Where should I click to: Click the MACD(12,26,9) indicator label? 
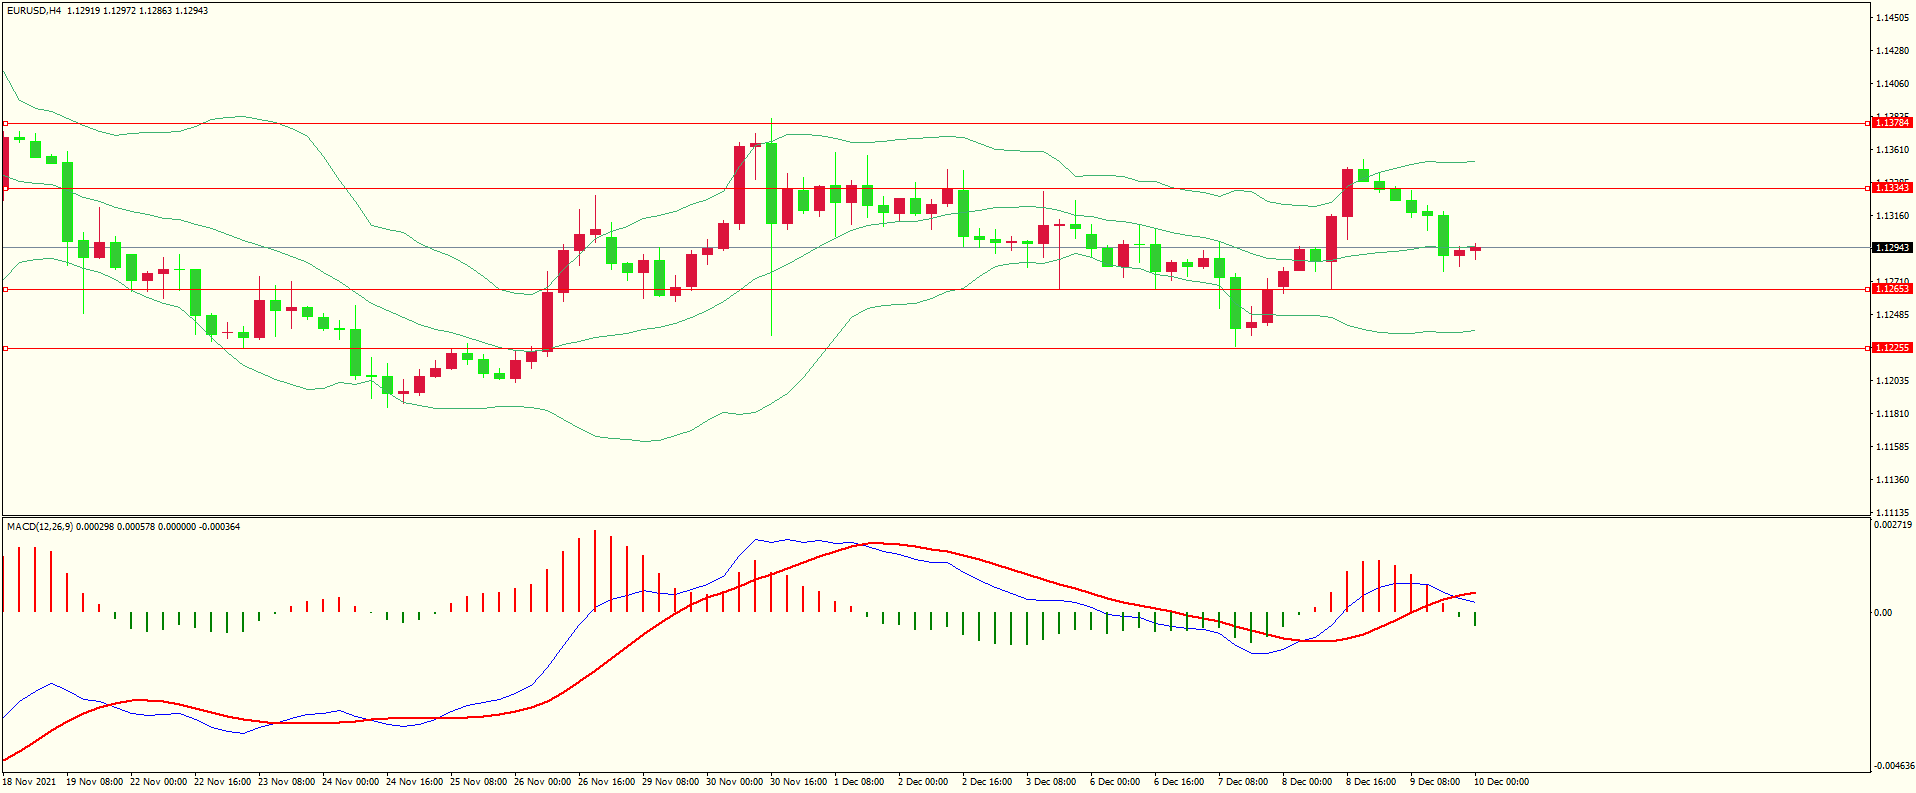[40, 527]
